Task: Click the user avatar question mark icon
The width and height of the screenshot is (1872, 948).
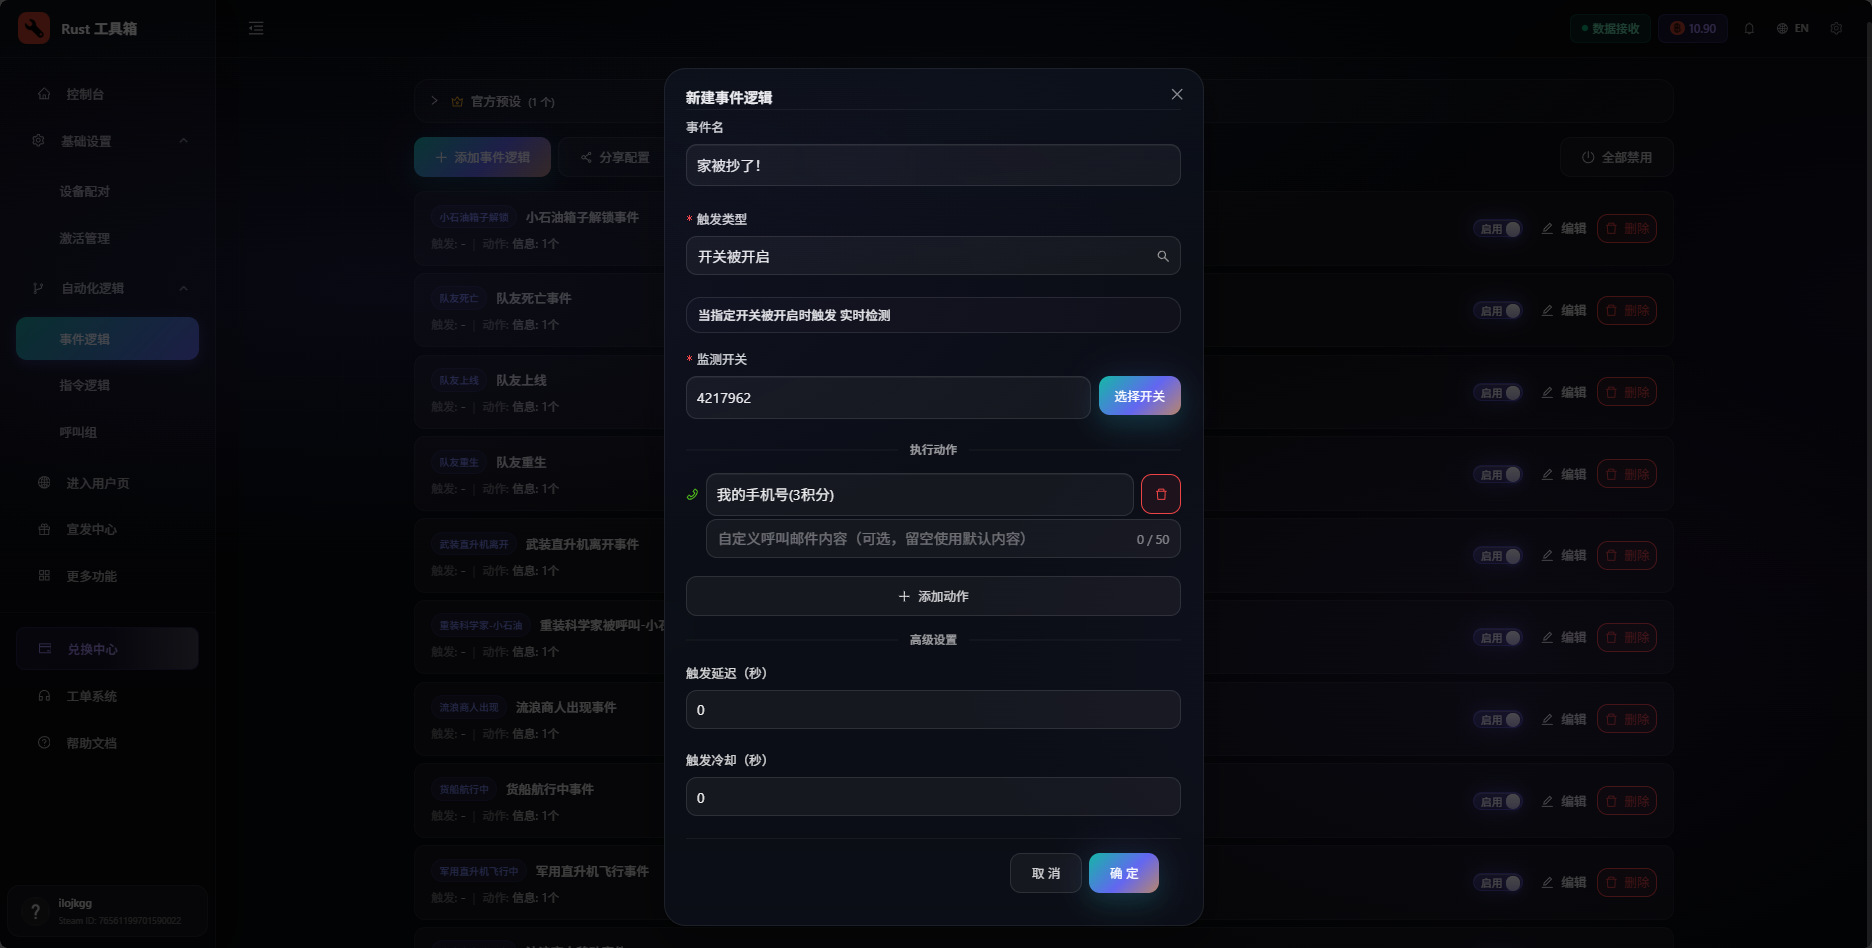Action: click(x=35, y=911)
